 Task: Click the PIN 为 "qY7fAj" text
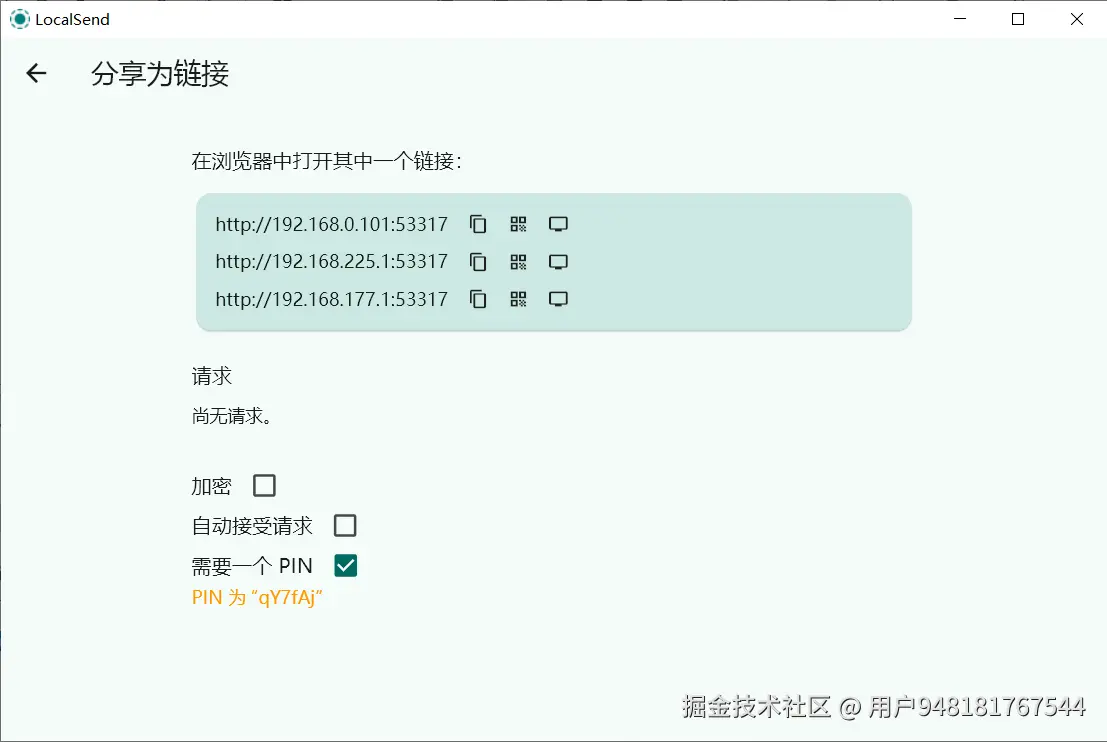pos(257,597)
